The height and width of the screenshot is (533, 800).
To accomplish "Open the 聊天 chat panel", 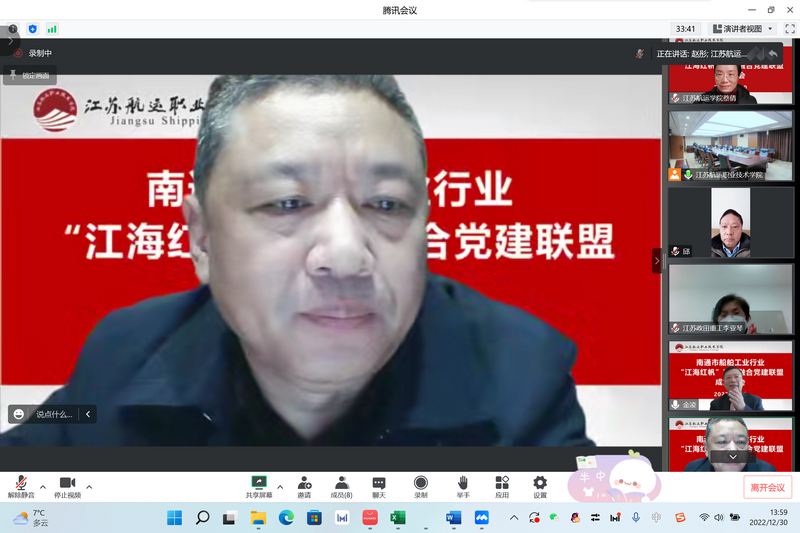I will click(379, 487).
